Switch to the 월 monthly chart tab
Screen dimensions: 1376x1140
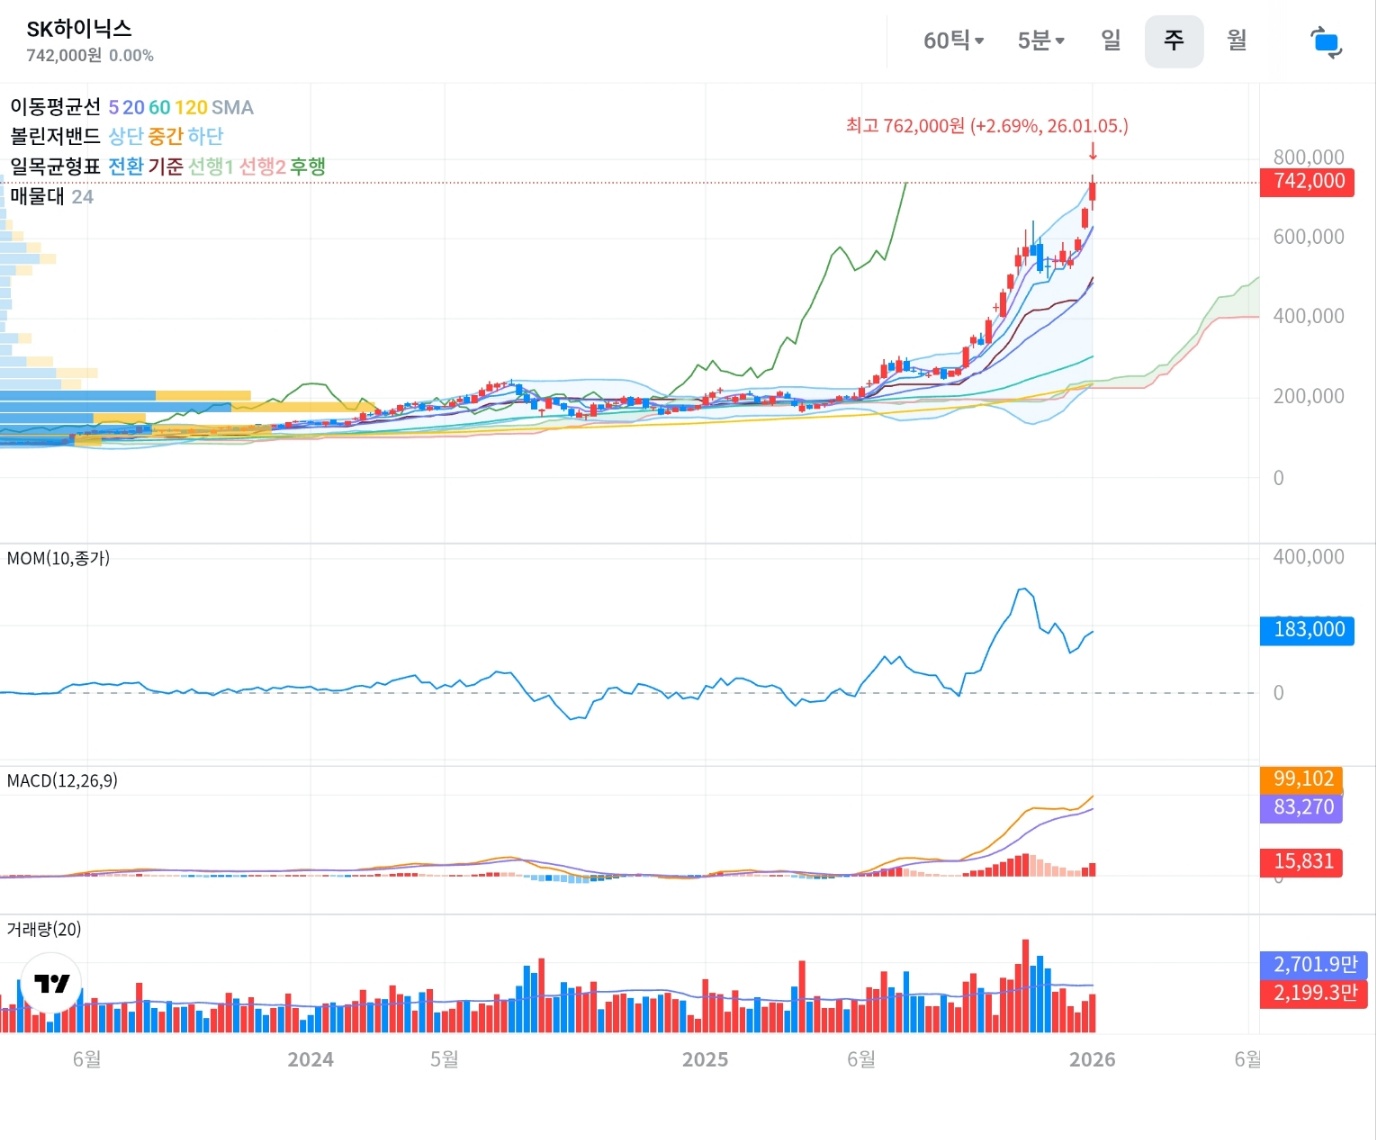[1237, 40]
